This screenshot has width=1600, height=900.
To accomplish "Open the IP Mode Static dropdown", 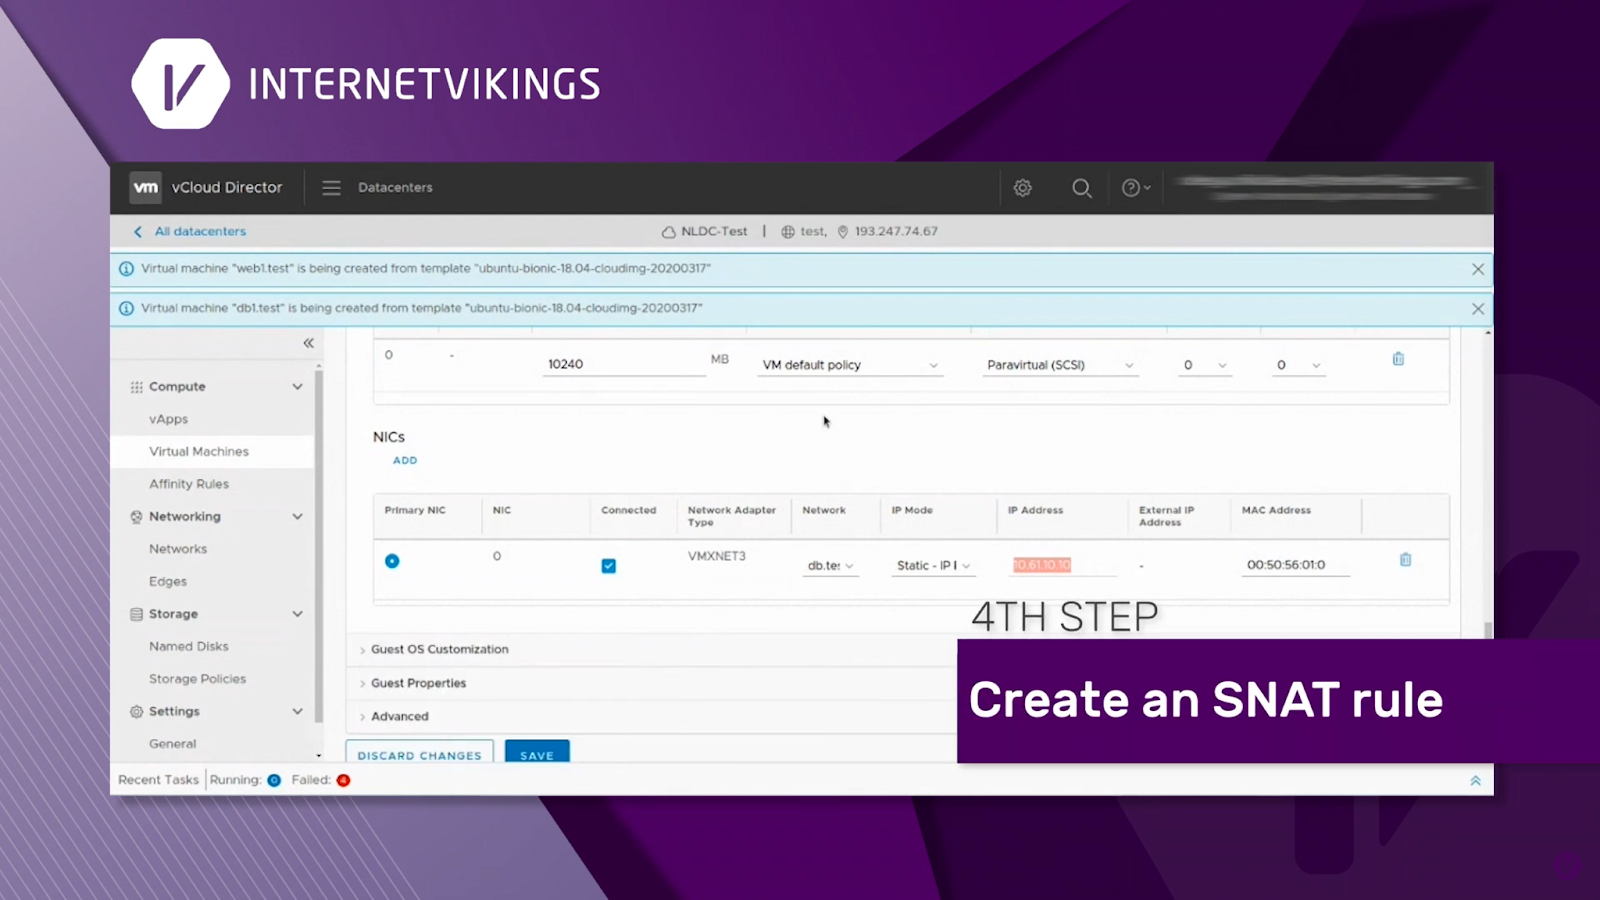I will coord(933,566).
